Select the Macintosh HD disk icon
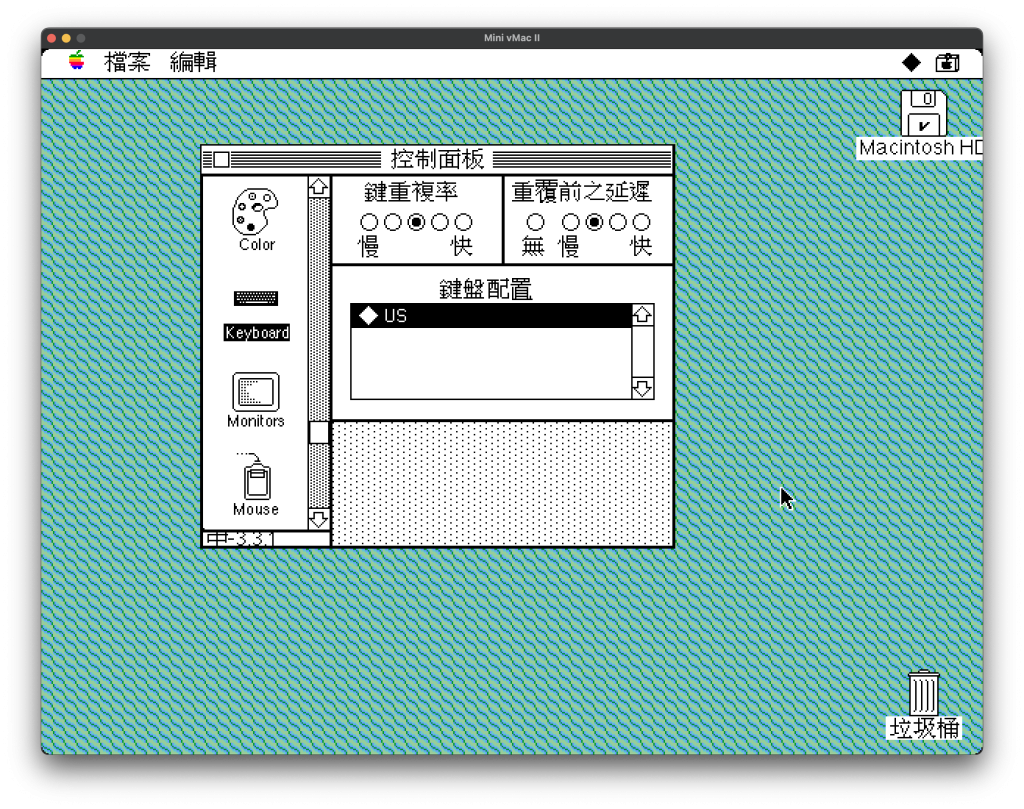The height and width of the screenshot is (809, 1024). [x=923, y=113]
